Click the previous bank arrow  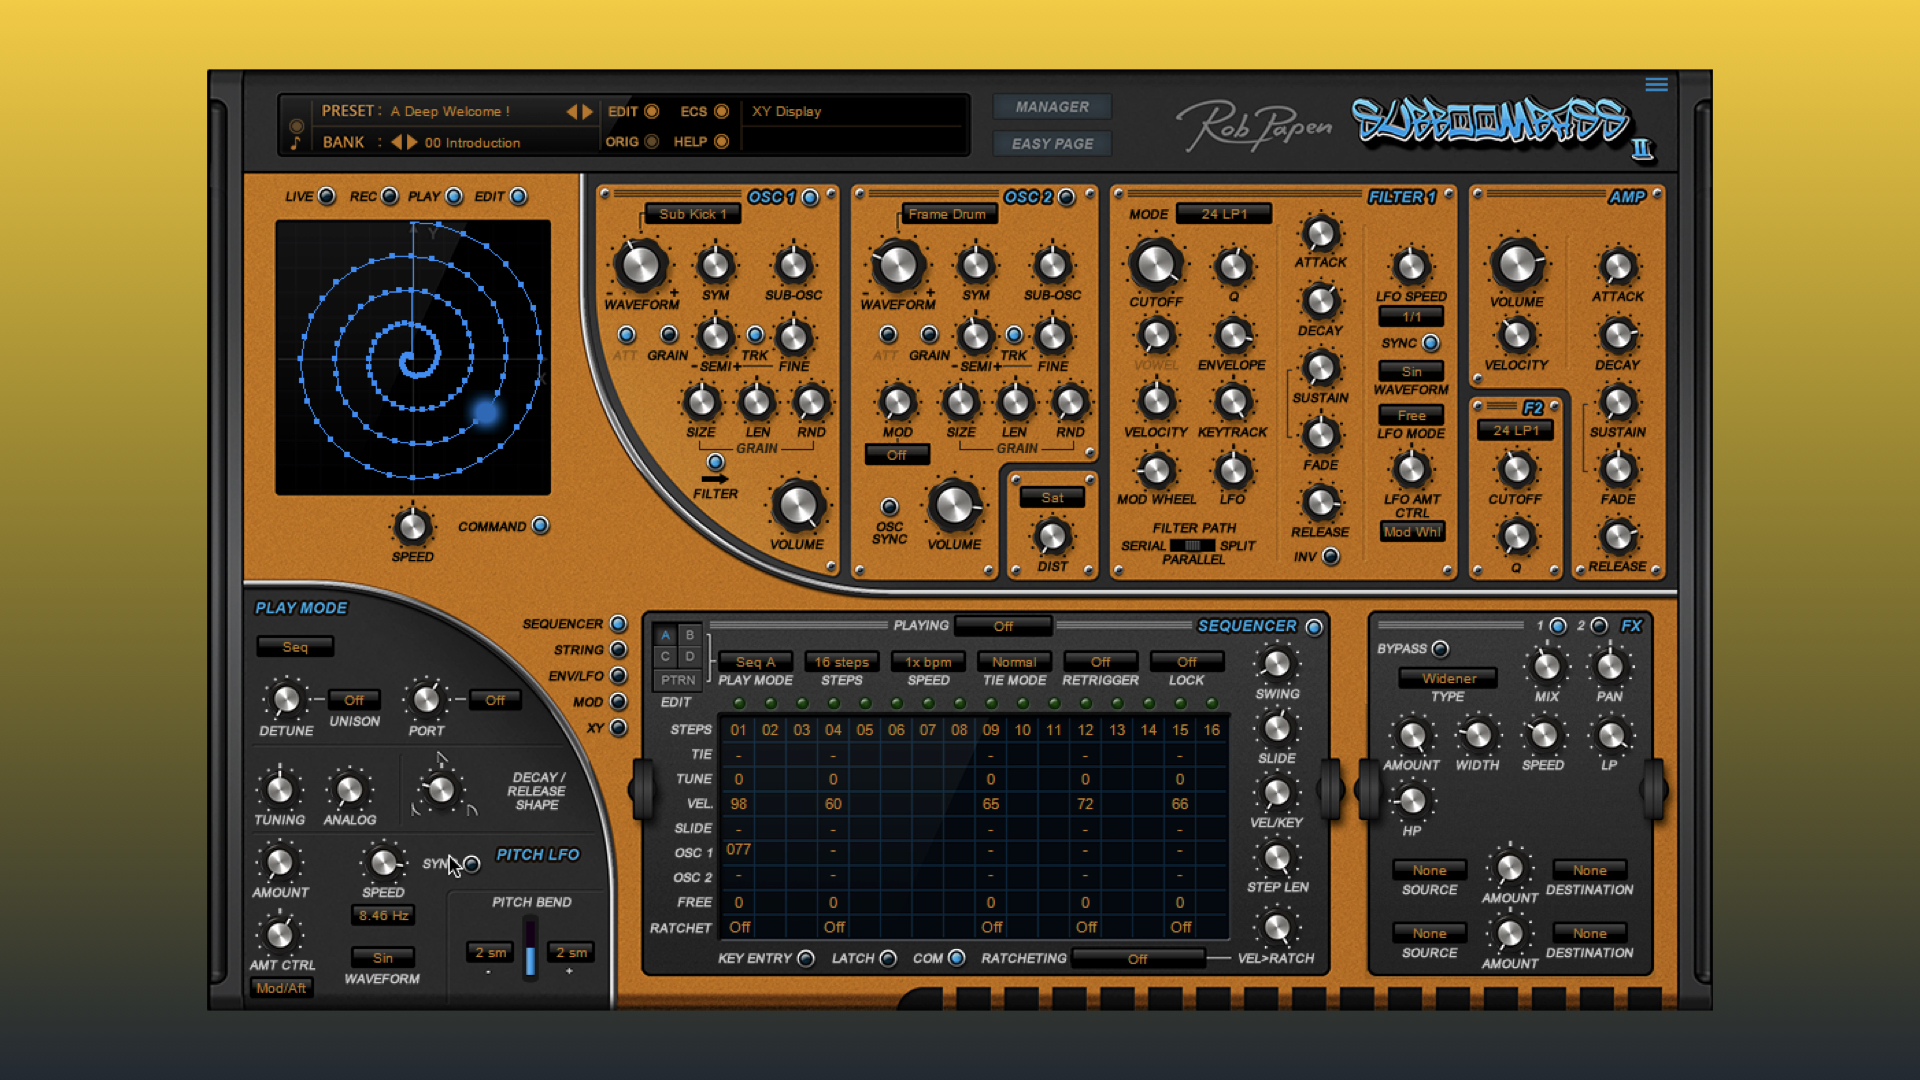[396, 142]
